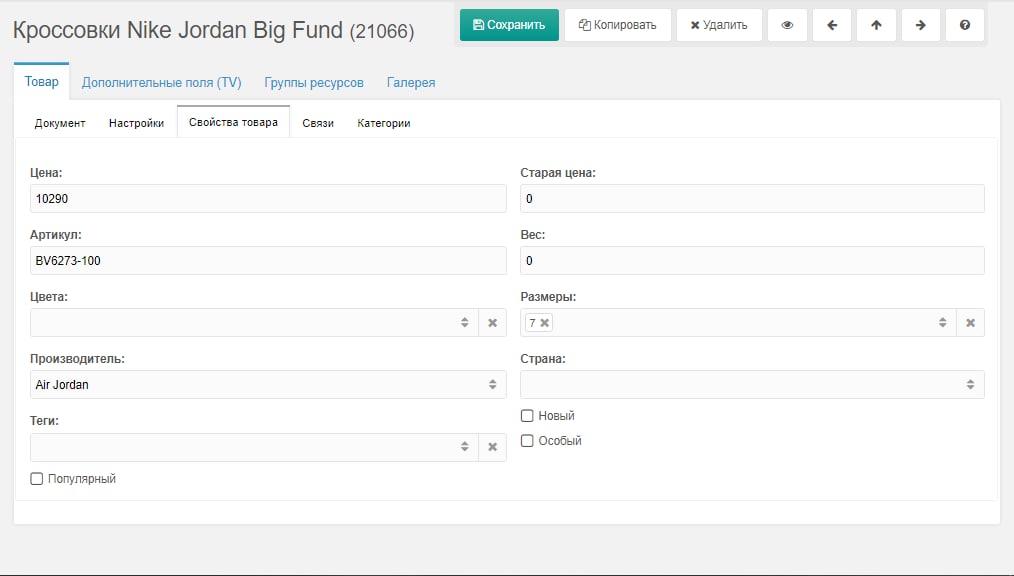Switch to the Документ subtab
1014x576 pixels.
59,123
